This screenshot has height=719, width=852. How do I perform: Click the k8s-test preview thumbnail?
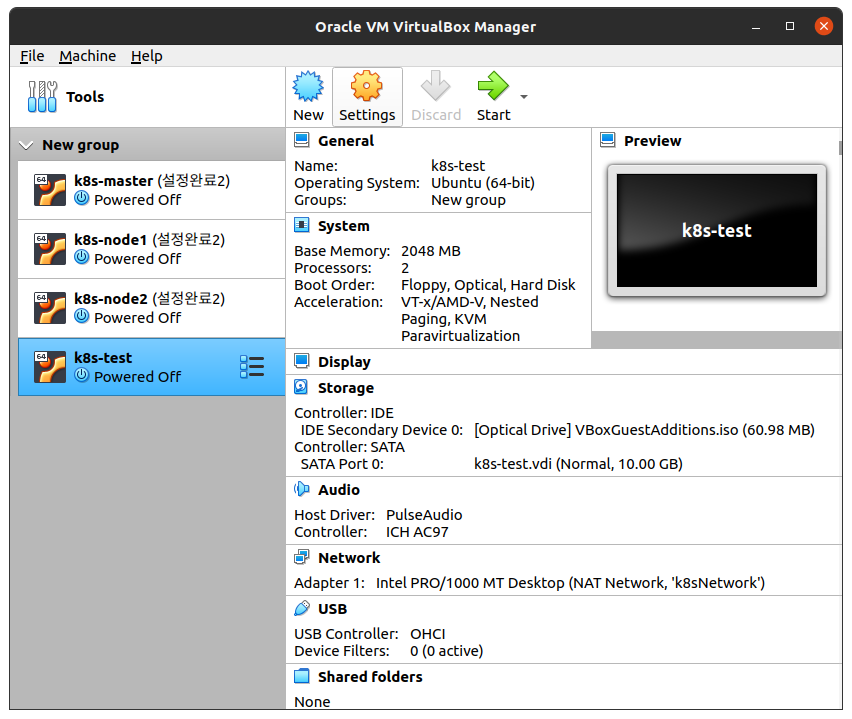(x=717, y=230)
